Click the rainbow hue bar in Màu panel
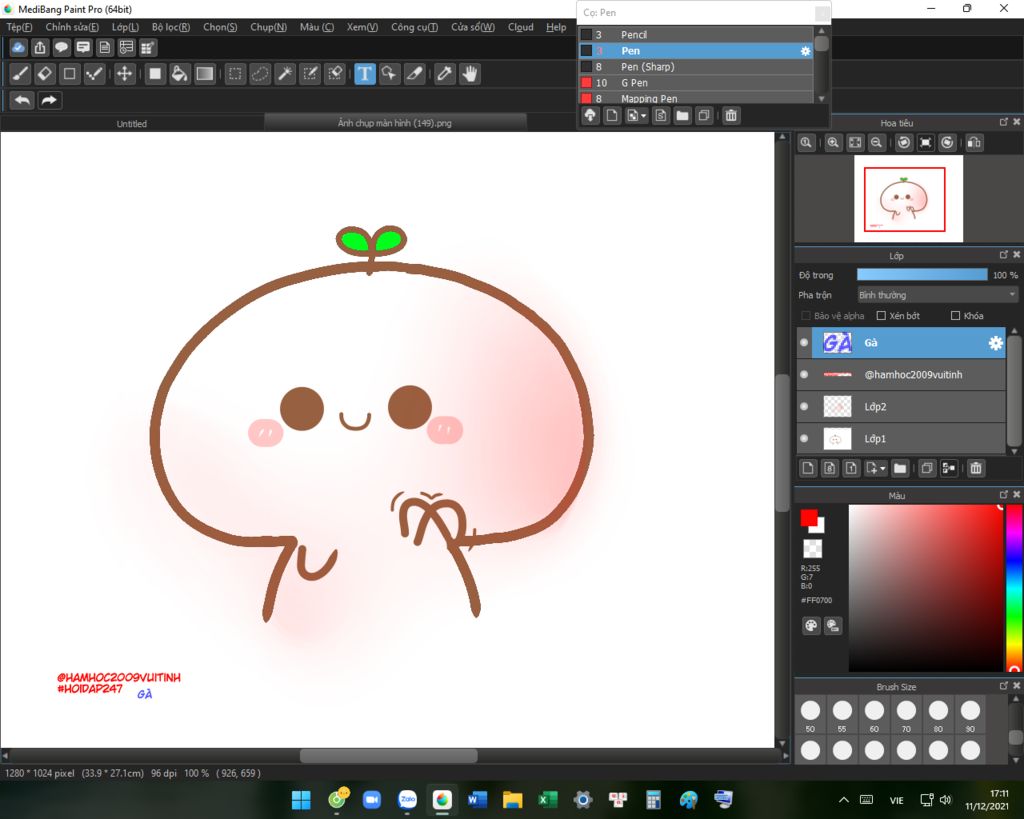 [1014, 588]
